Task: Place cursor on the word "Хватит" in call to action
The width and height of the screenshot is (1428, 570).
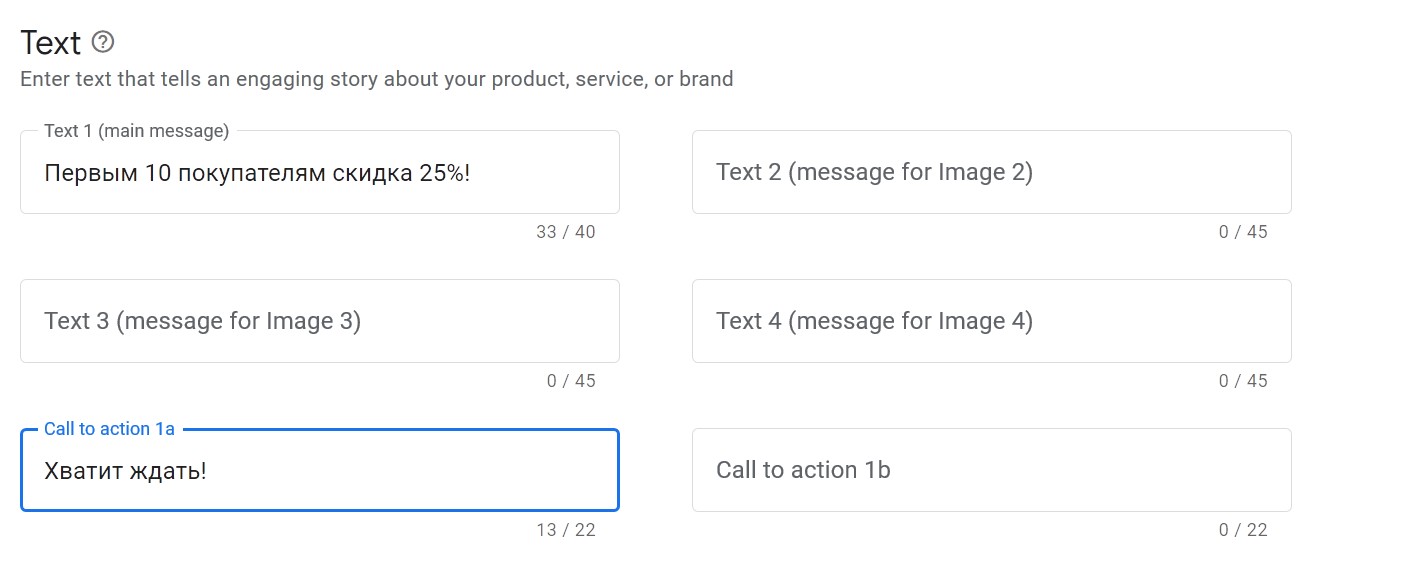Action: point(84,471)
